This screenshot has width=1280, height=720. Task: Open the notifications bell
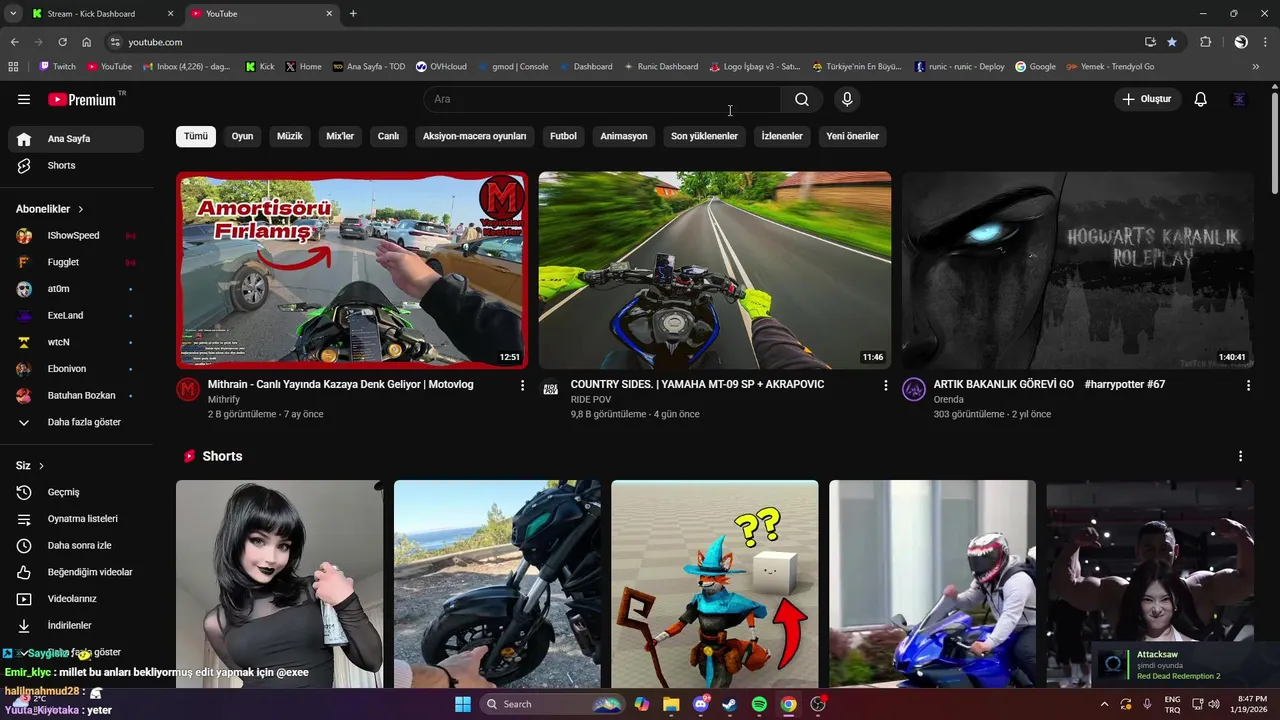(x=1201, y=99)
